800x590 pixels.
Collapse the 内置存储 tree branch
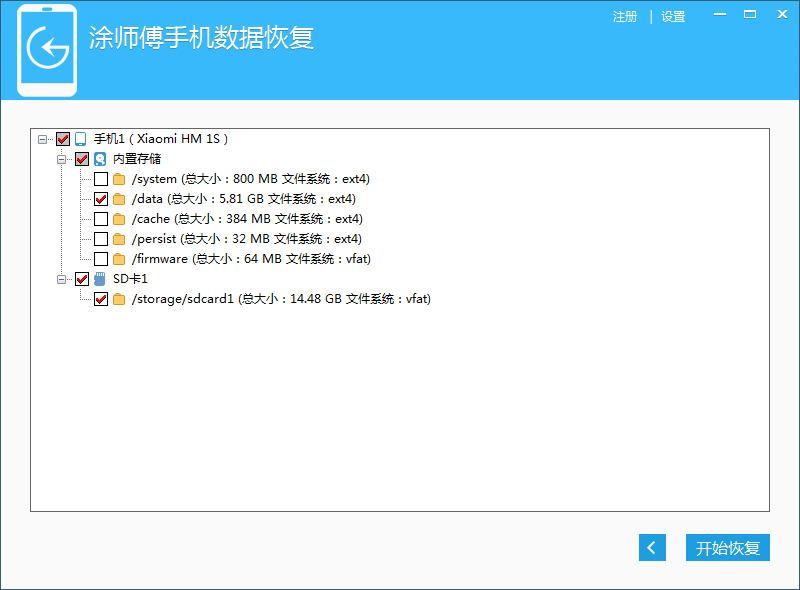[62, 159]
